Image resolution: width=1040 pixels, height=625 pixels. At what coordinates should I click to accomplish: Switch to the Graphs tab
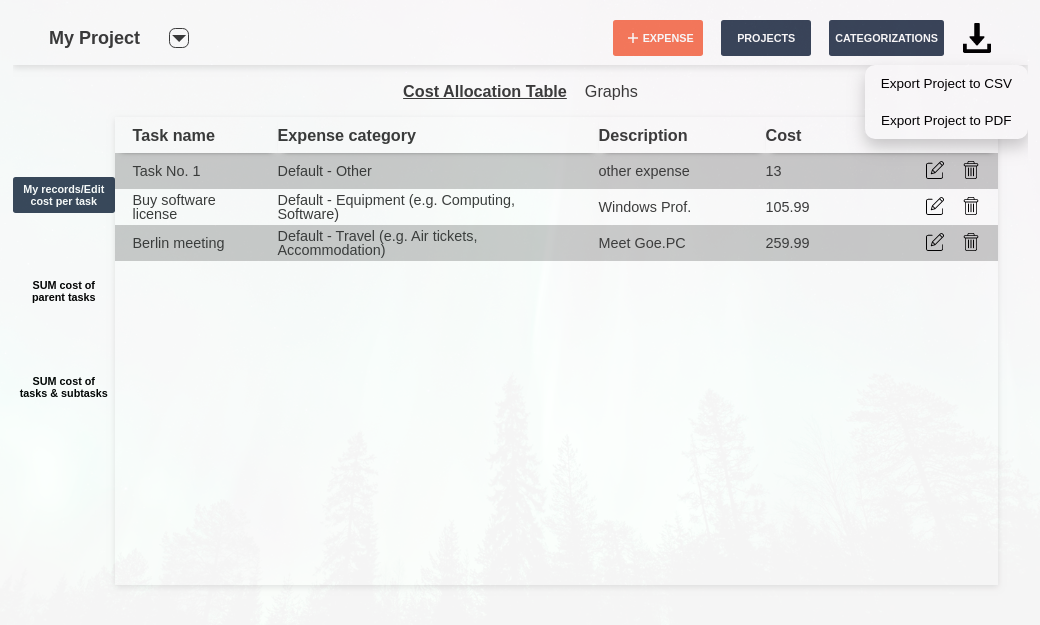611,92
